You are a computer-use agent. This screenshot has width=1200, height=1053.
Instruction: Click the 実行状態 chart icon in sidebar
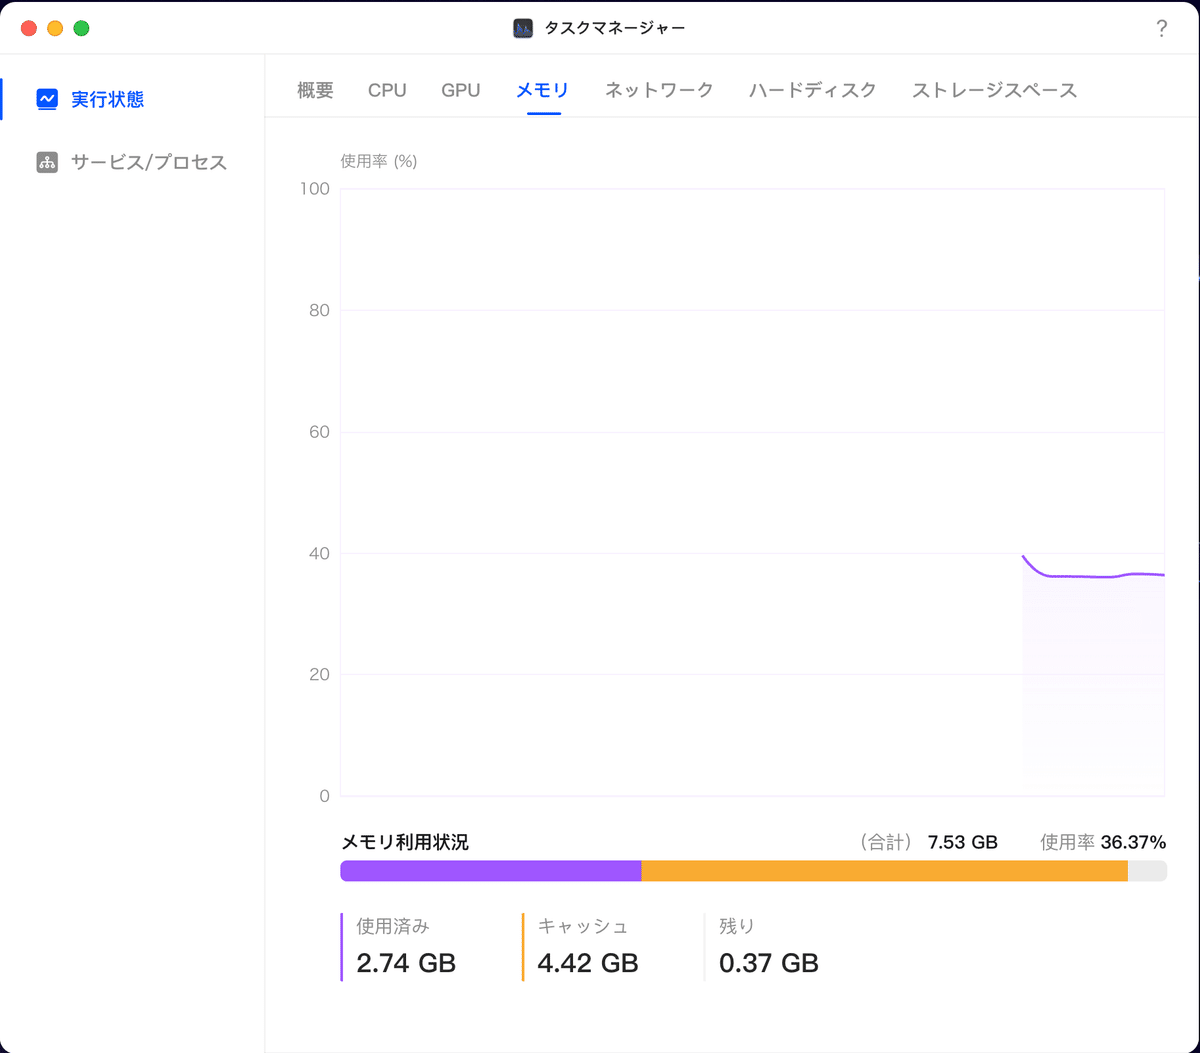point(46,99)
